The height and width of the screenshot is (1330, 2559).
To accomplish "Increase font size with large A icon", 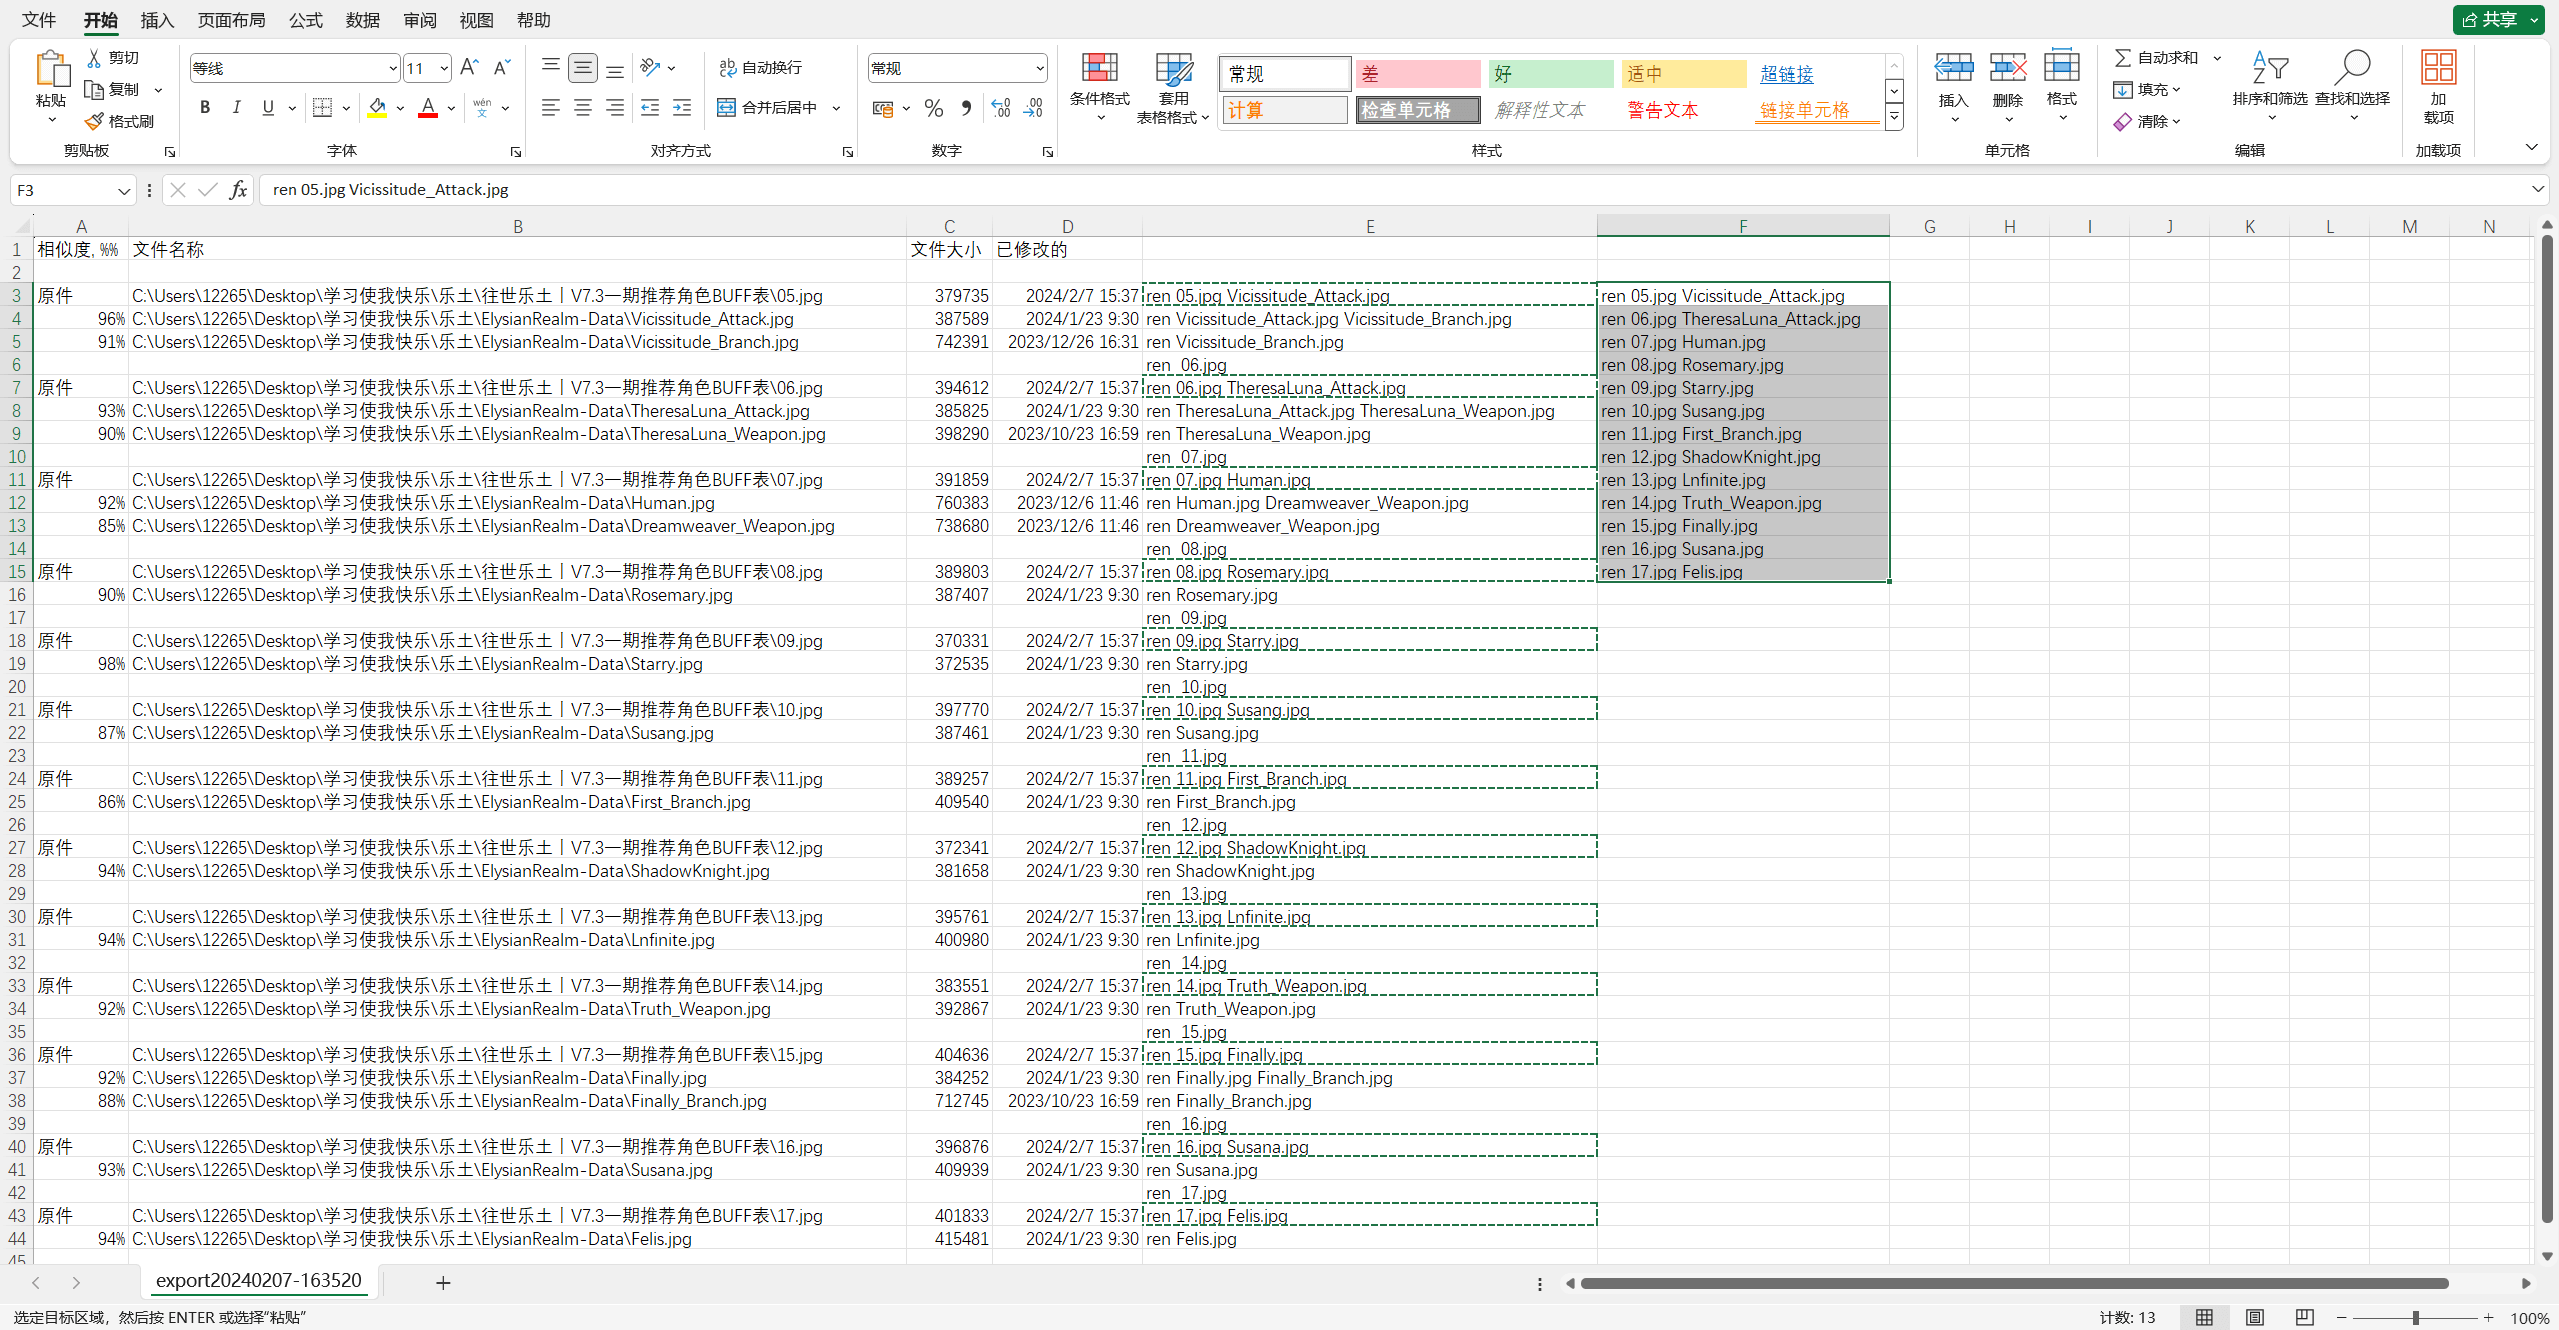I will 469,68.
